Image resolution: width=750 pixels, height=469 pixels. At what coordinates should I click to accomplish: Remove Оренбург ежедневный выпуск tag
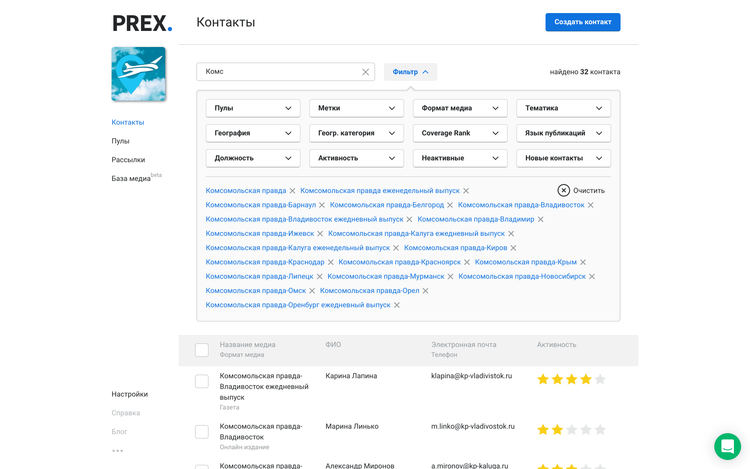click(397, 305)
